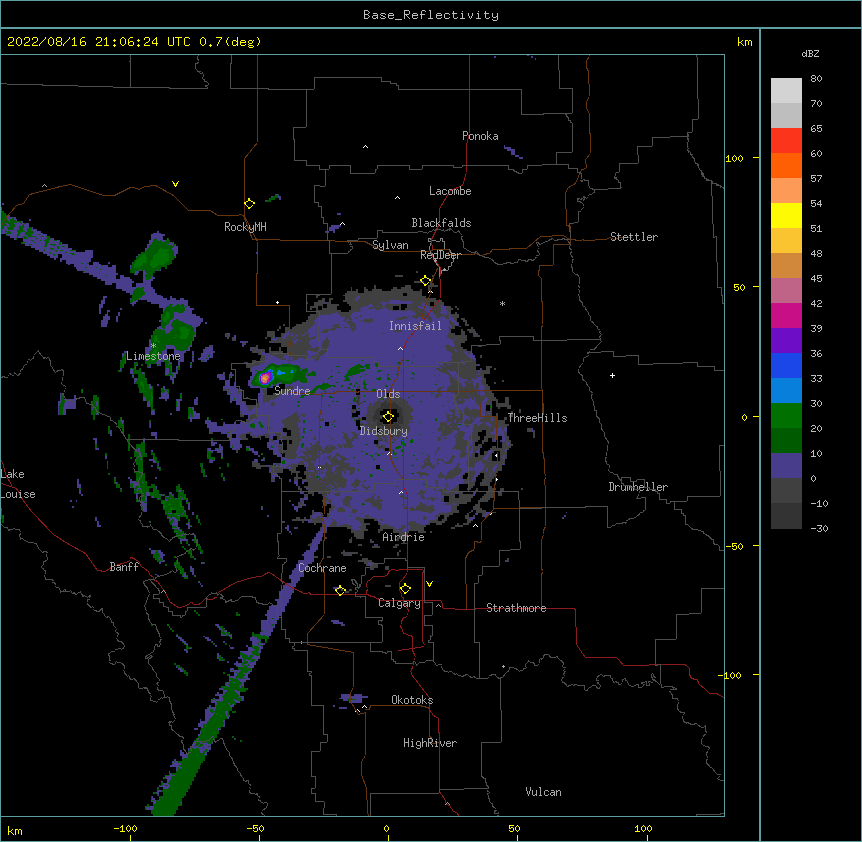
Task: Click the HighRiver label
Action: (430, 743)
